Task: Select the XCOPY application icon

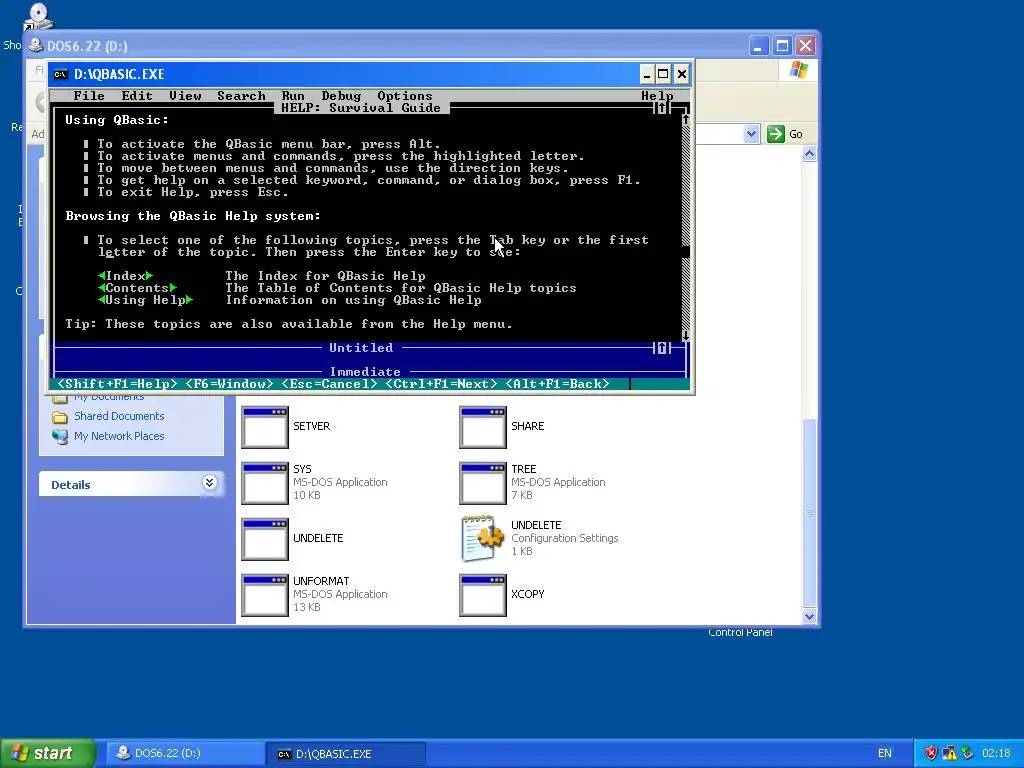Action: 483,596
